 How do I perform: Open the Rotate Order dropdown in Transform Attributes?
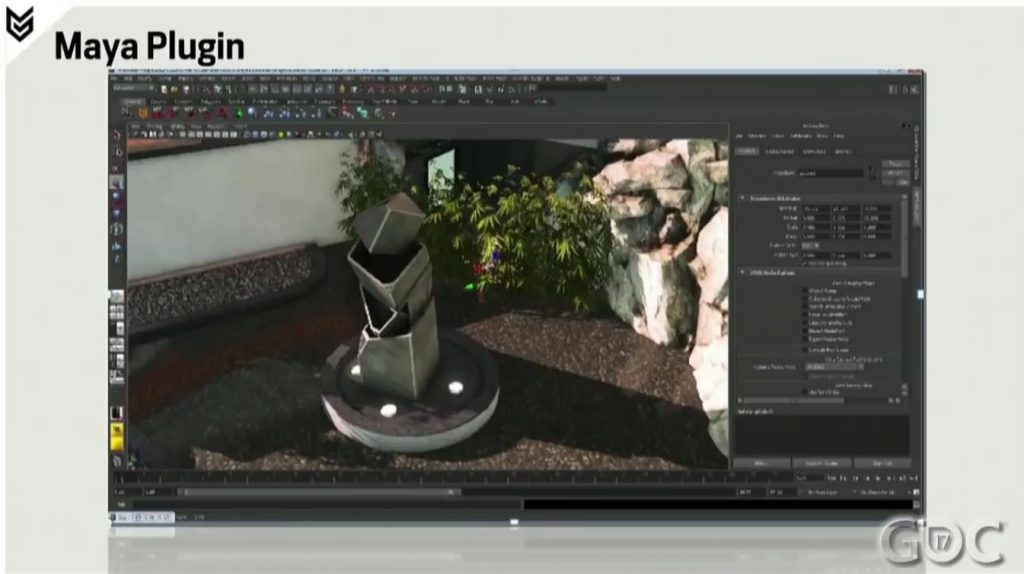810,246
